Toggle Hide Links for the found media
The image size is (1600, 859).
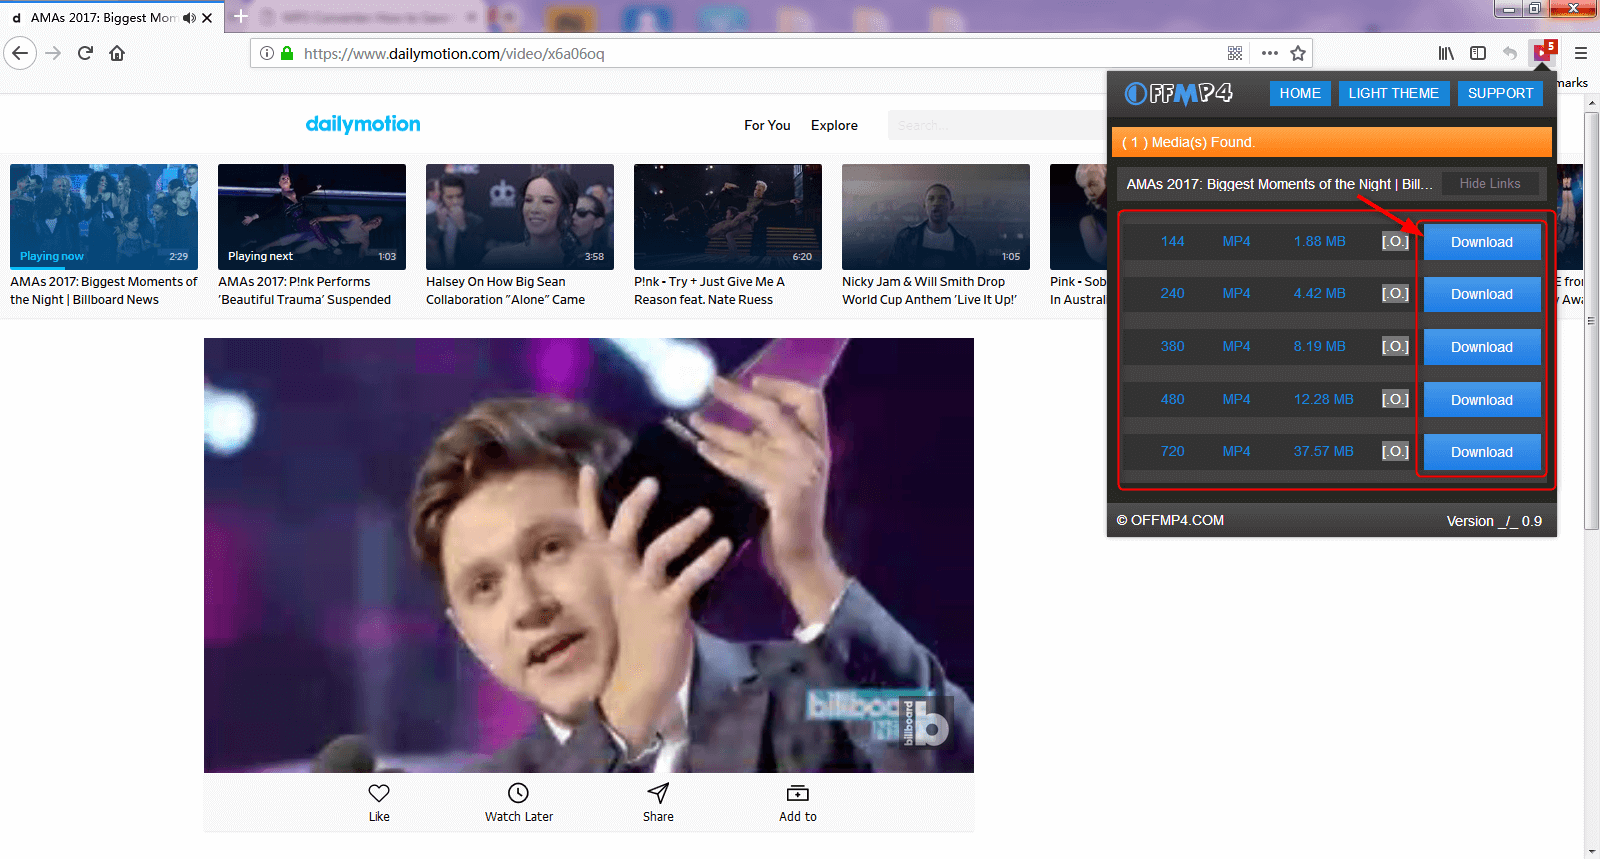(x=1489, y=184)
